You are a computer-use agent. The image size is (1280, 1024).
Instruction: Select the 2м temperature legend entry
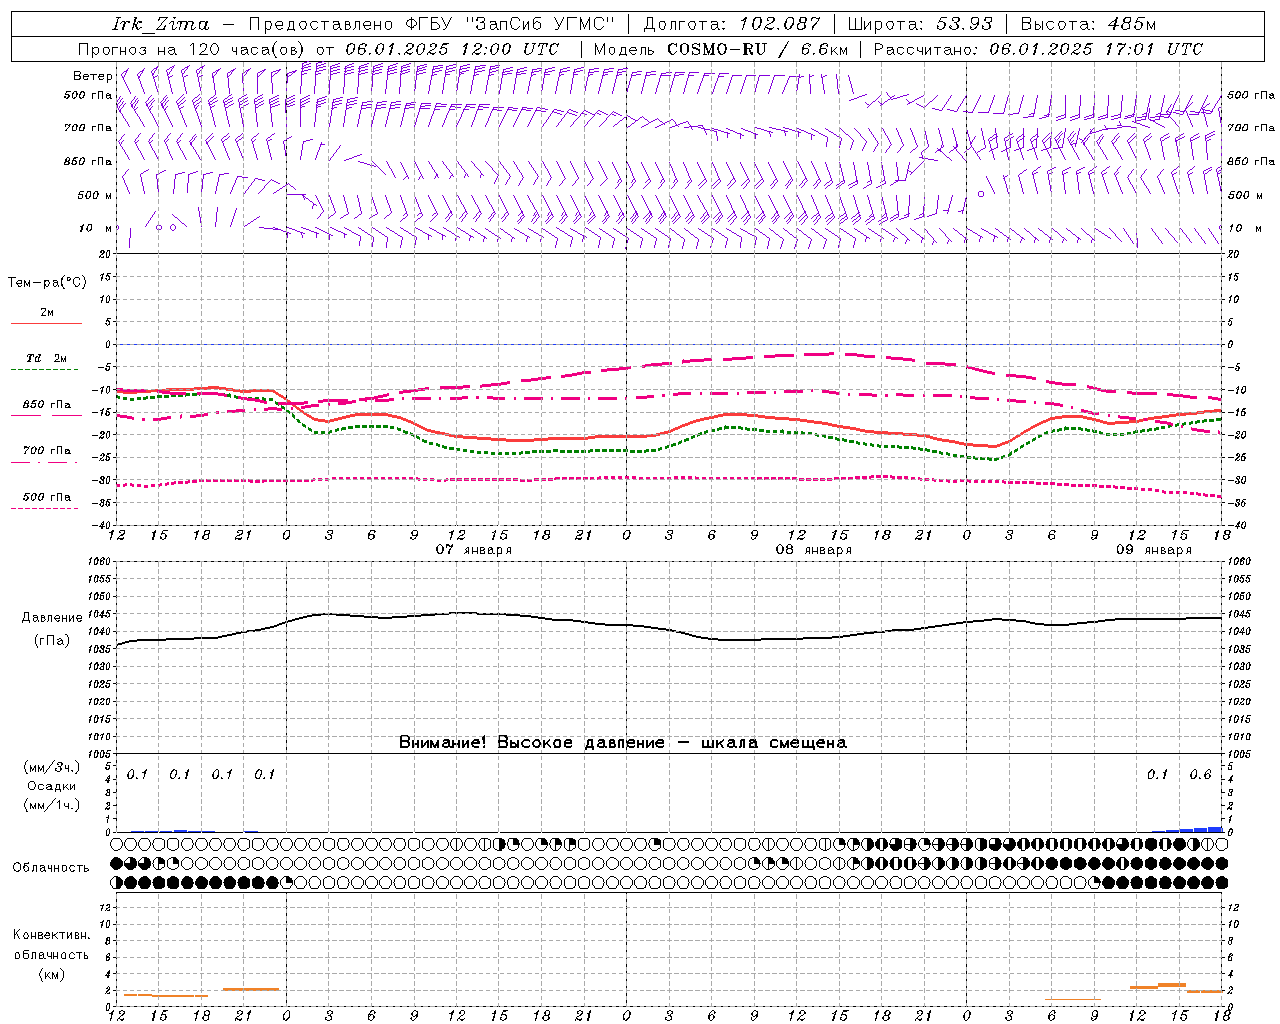[x=47, y=312]
